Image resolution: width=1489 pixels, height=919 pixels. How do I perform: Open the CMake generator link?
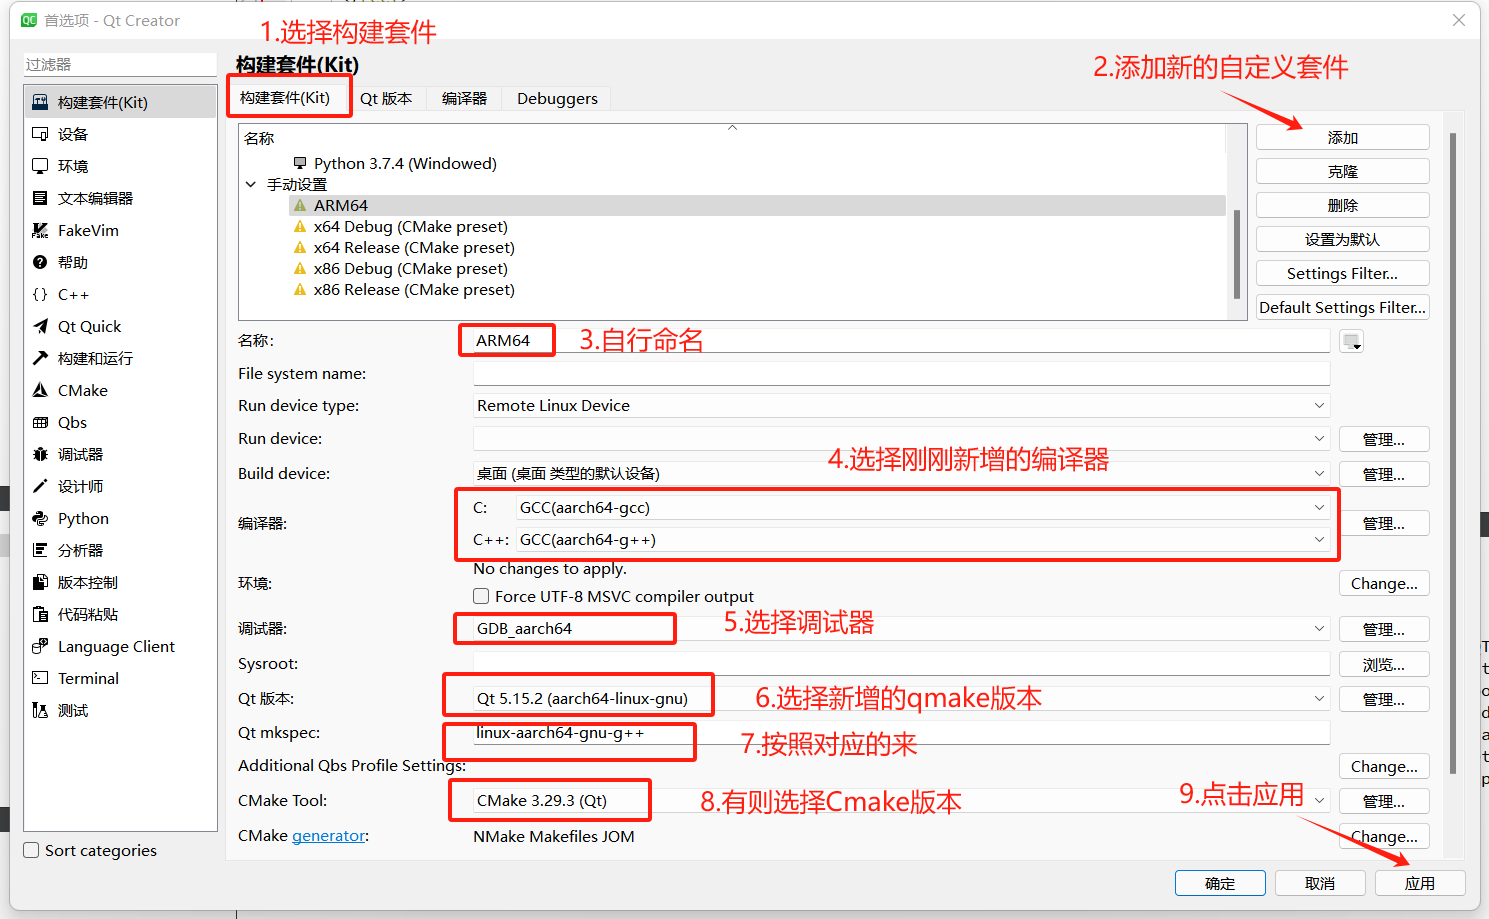click(x=329, y=836)
